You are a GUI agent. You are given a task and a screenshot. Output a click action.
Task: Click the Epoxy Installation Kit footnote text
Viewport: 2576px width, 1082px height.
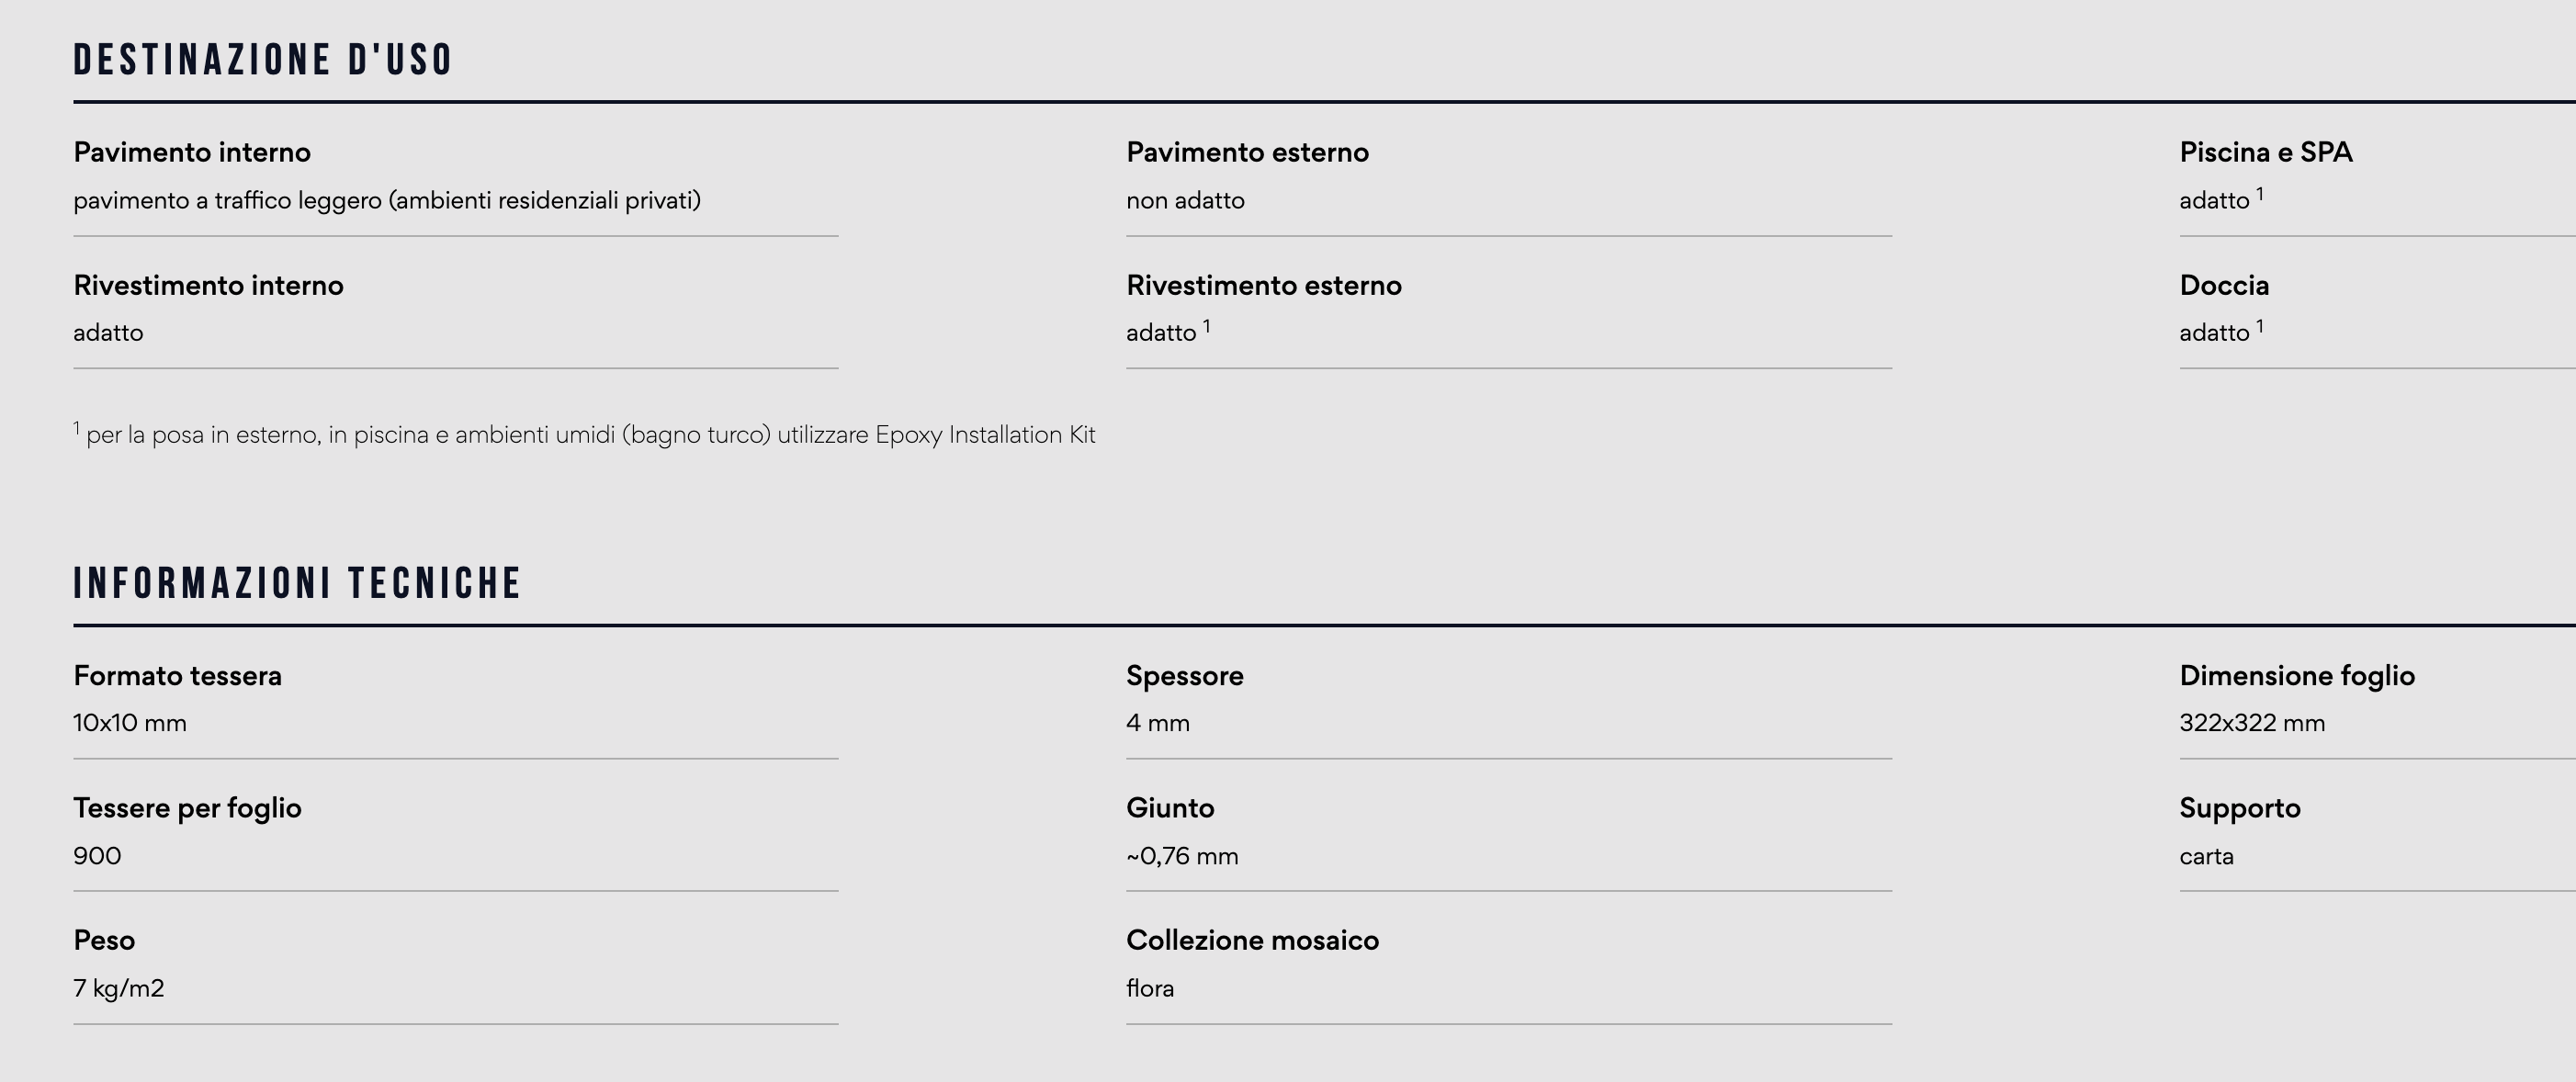pos(584,435)
